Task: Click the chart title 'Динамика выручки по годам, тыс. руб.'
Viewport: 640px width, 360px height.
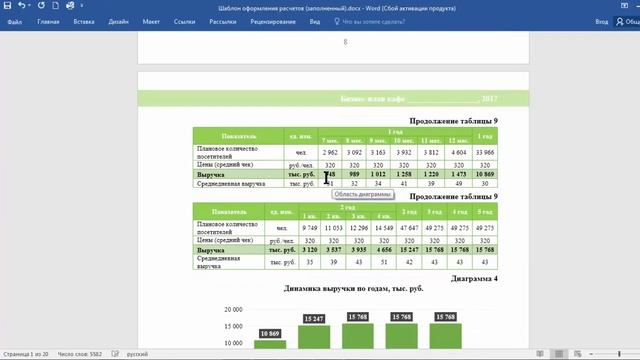Action: coord(353,289)
